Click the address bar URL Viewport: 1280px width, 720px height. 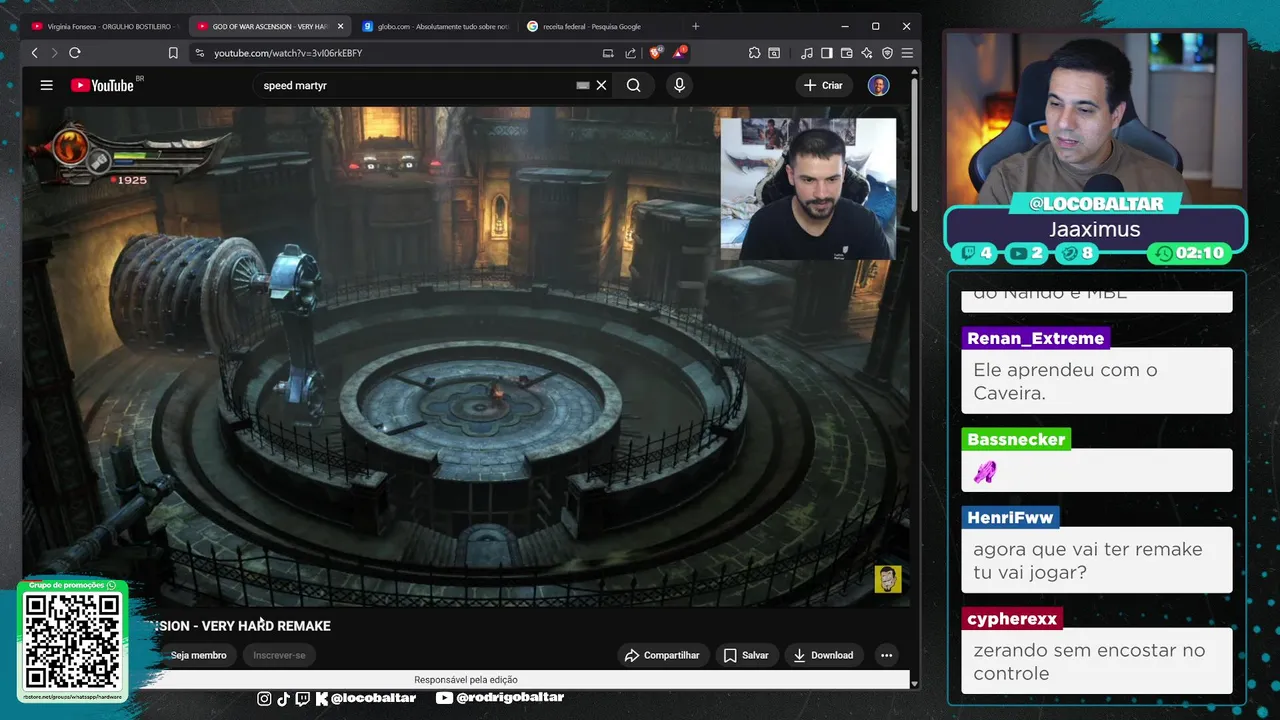[x=288, y=53]
